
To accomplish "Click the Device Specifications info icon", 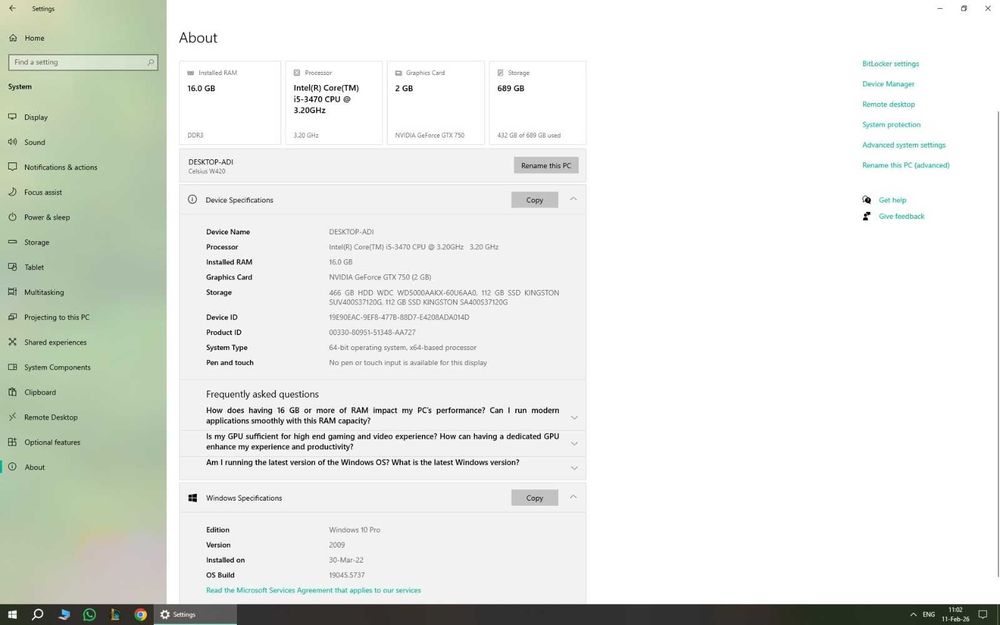I will tap(193, 200).
